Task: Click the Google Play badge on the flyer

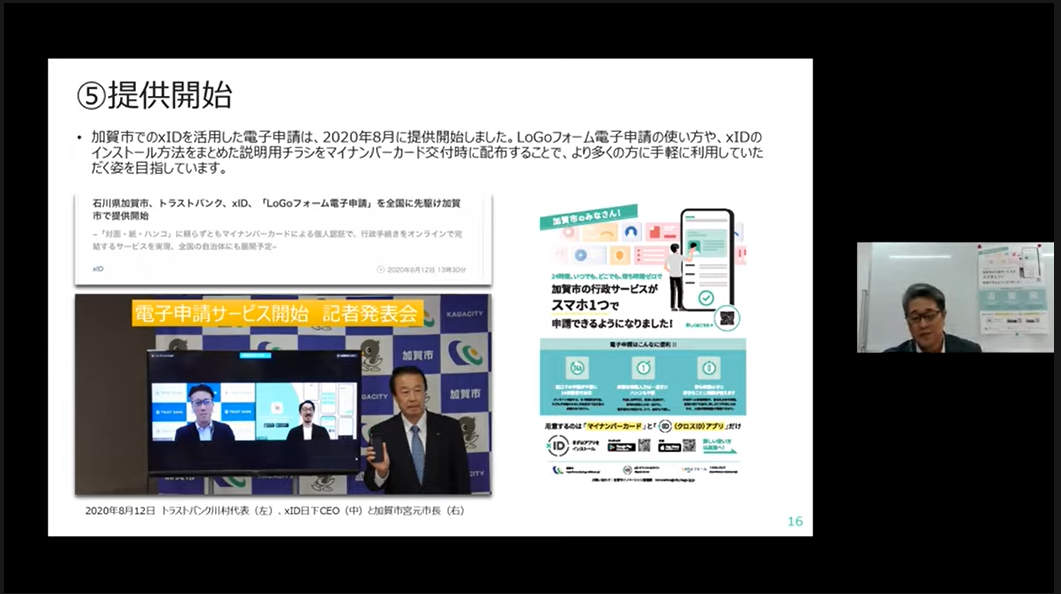Action: pyautogui.click(x=621, y=447)
